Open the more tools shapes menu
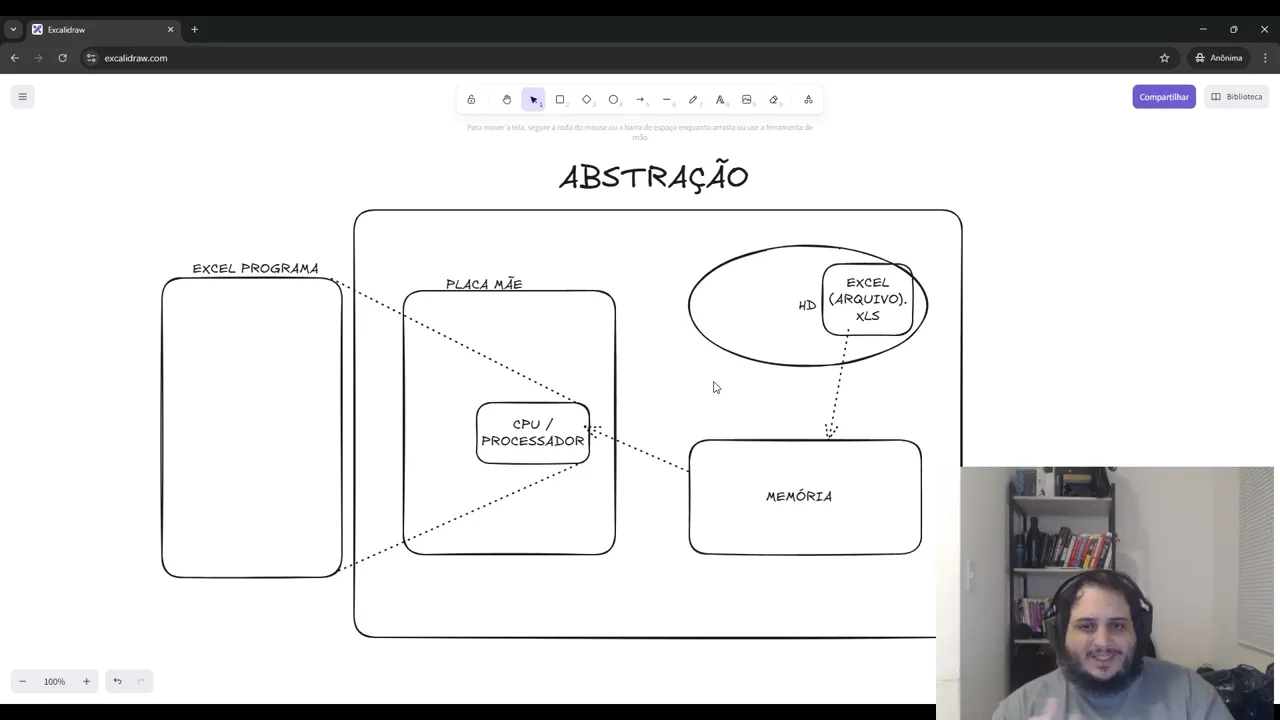The width and height of the screenshot is (1280, 720). point(808,100)
